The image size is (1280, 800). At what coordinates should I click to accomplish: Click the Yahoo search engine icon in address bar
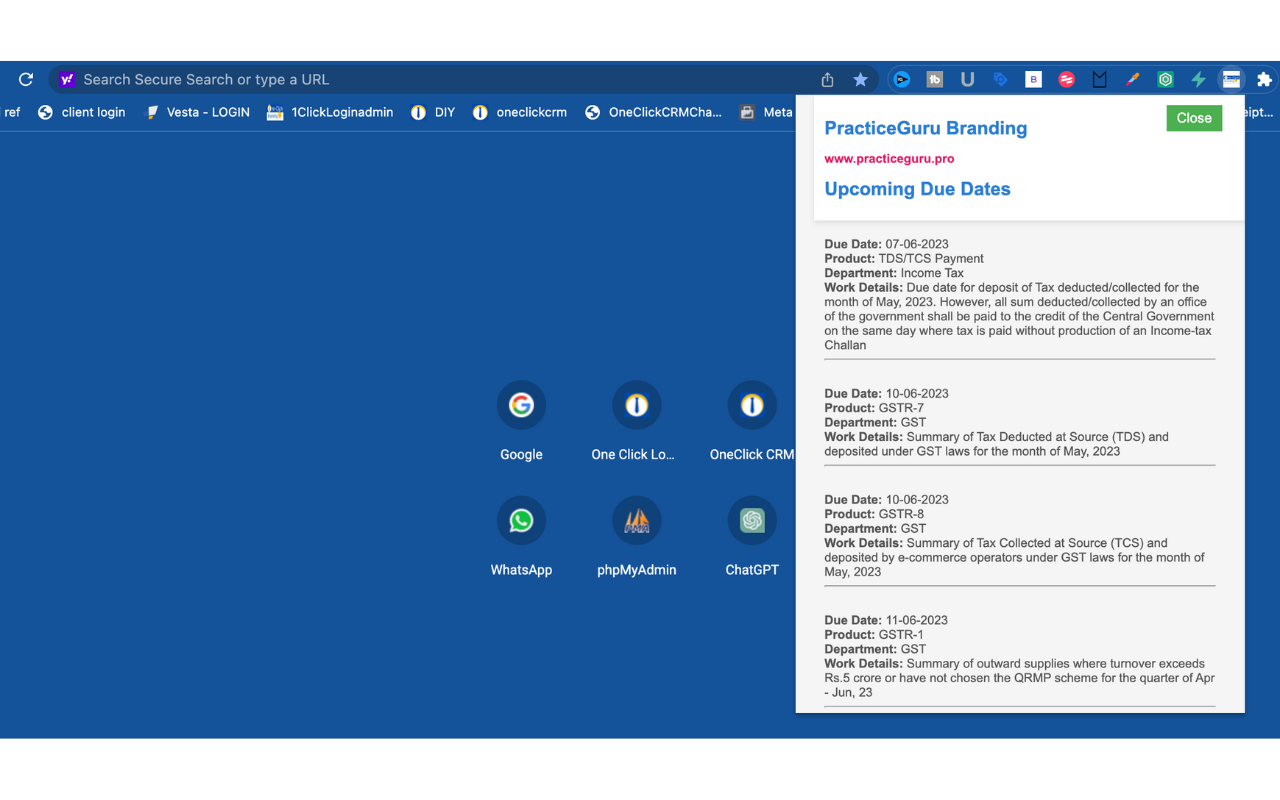[x=67, y=79]
